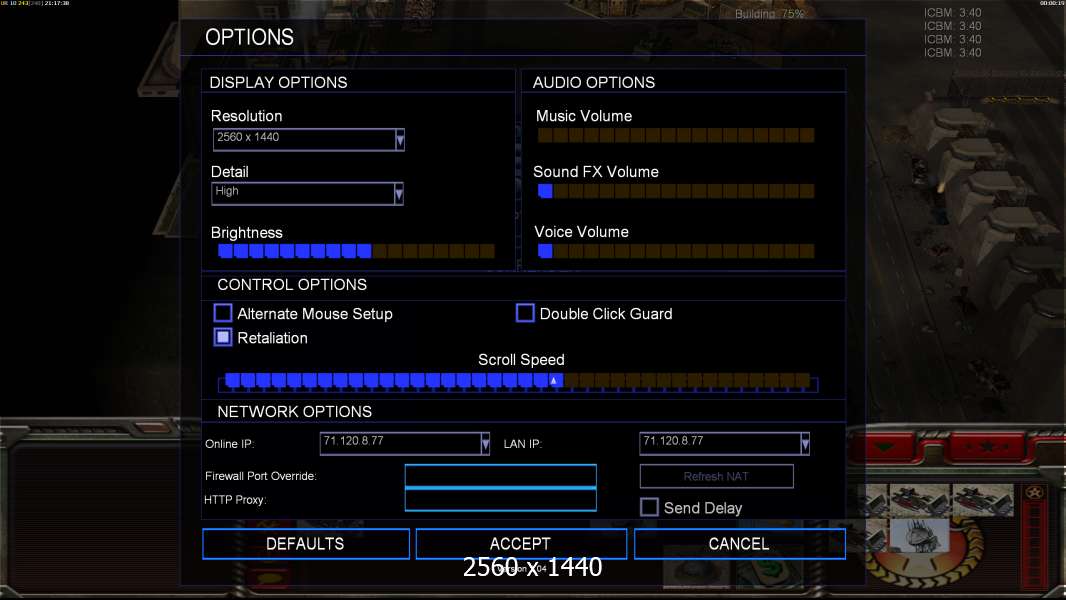Viewport: 1066px width, 600px height.
Task: Click the first ICBM 3:40 timer
Action: 952,13
